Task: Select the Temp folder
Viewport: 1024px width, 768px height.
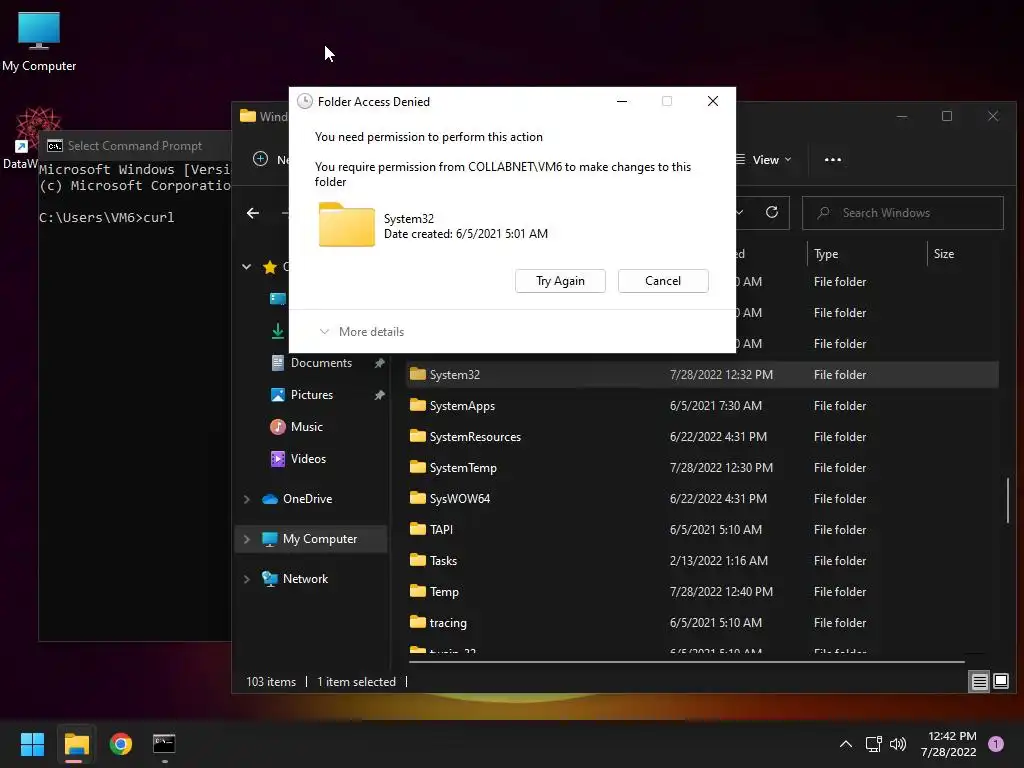Action: click(x=444, y=592)
